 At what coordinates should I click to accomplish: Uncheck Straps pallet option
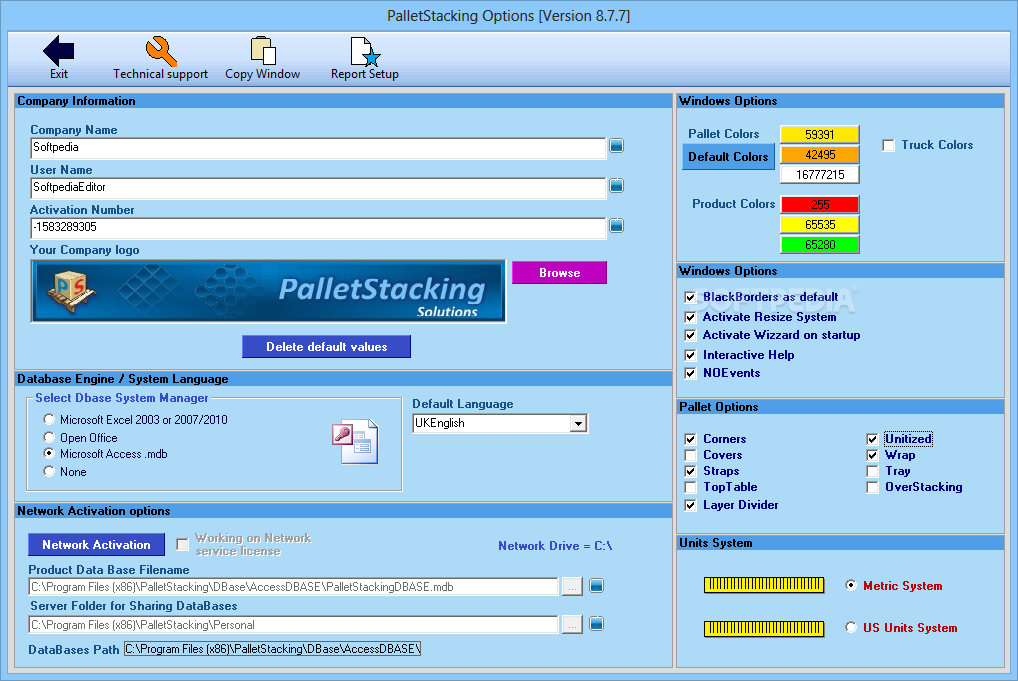coord(690,471)
